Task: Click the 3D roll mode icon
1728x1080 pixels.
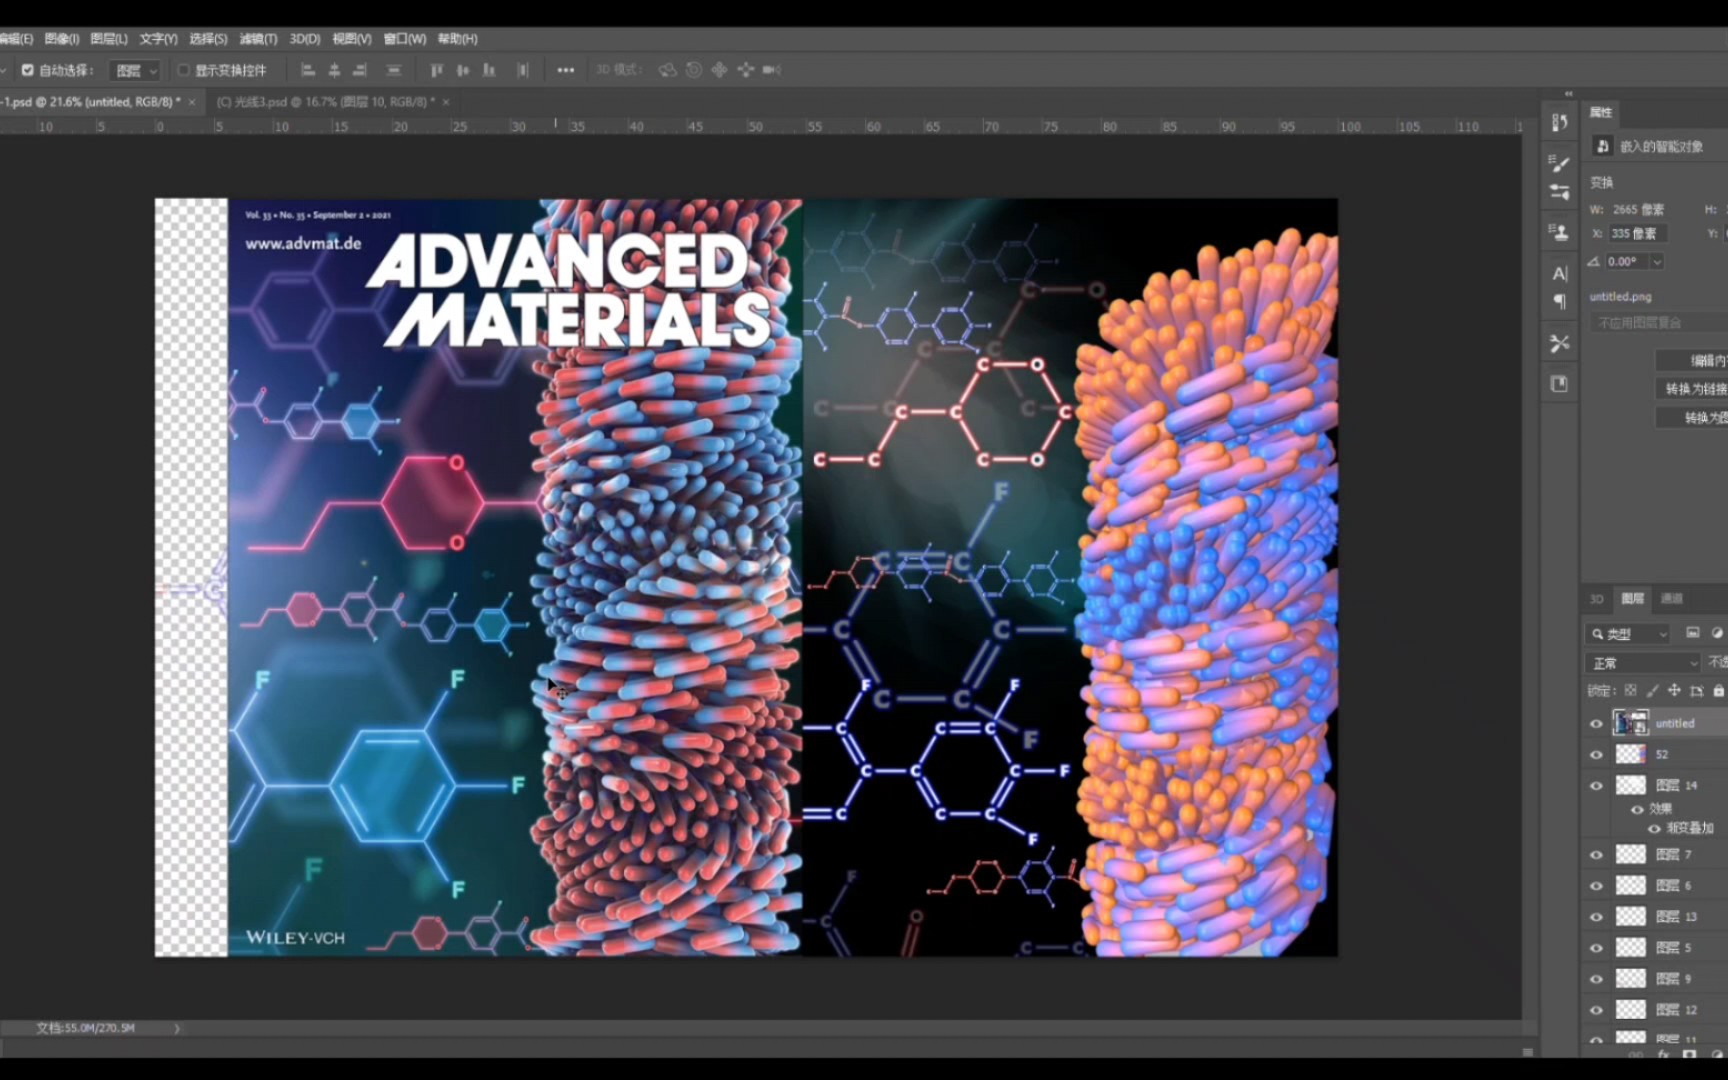Action: [x=693, y=70]
